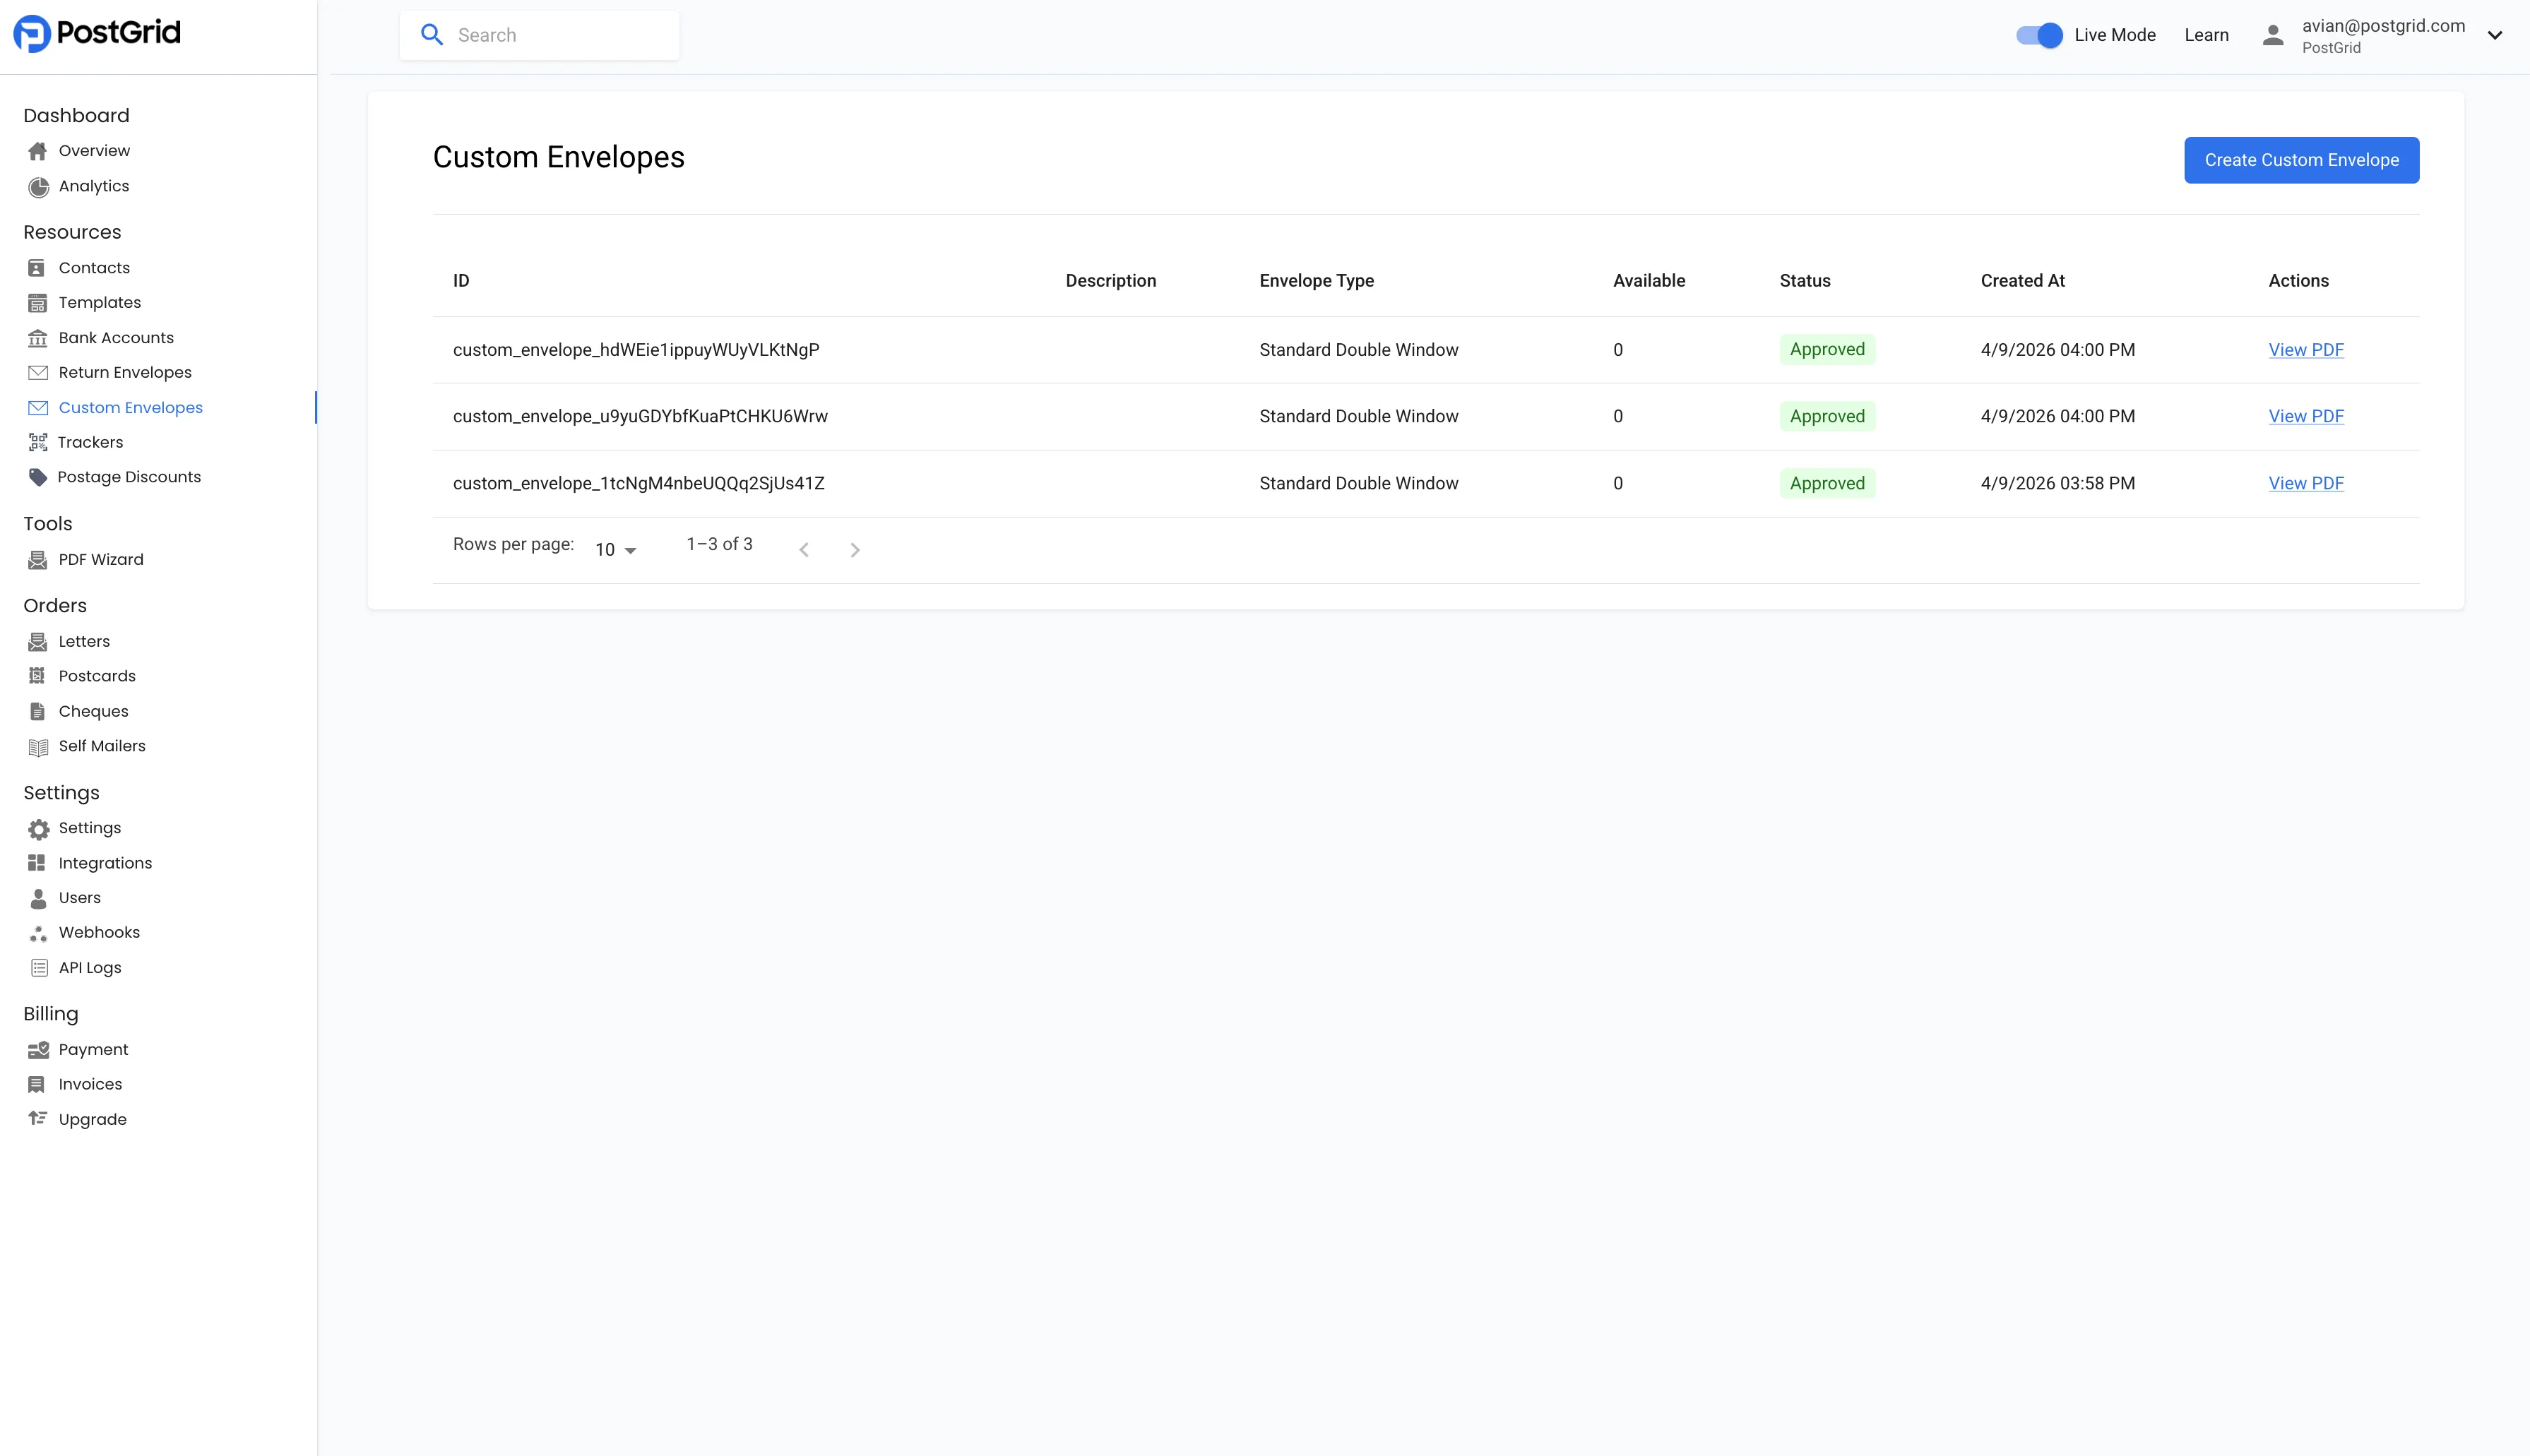Click the Users person icon
2530x1456 pixels.
(x=38, y=898)
